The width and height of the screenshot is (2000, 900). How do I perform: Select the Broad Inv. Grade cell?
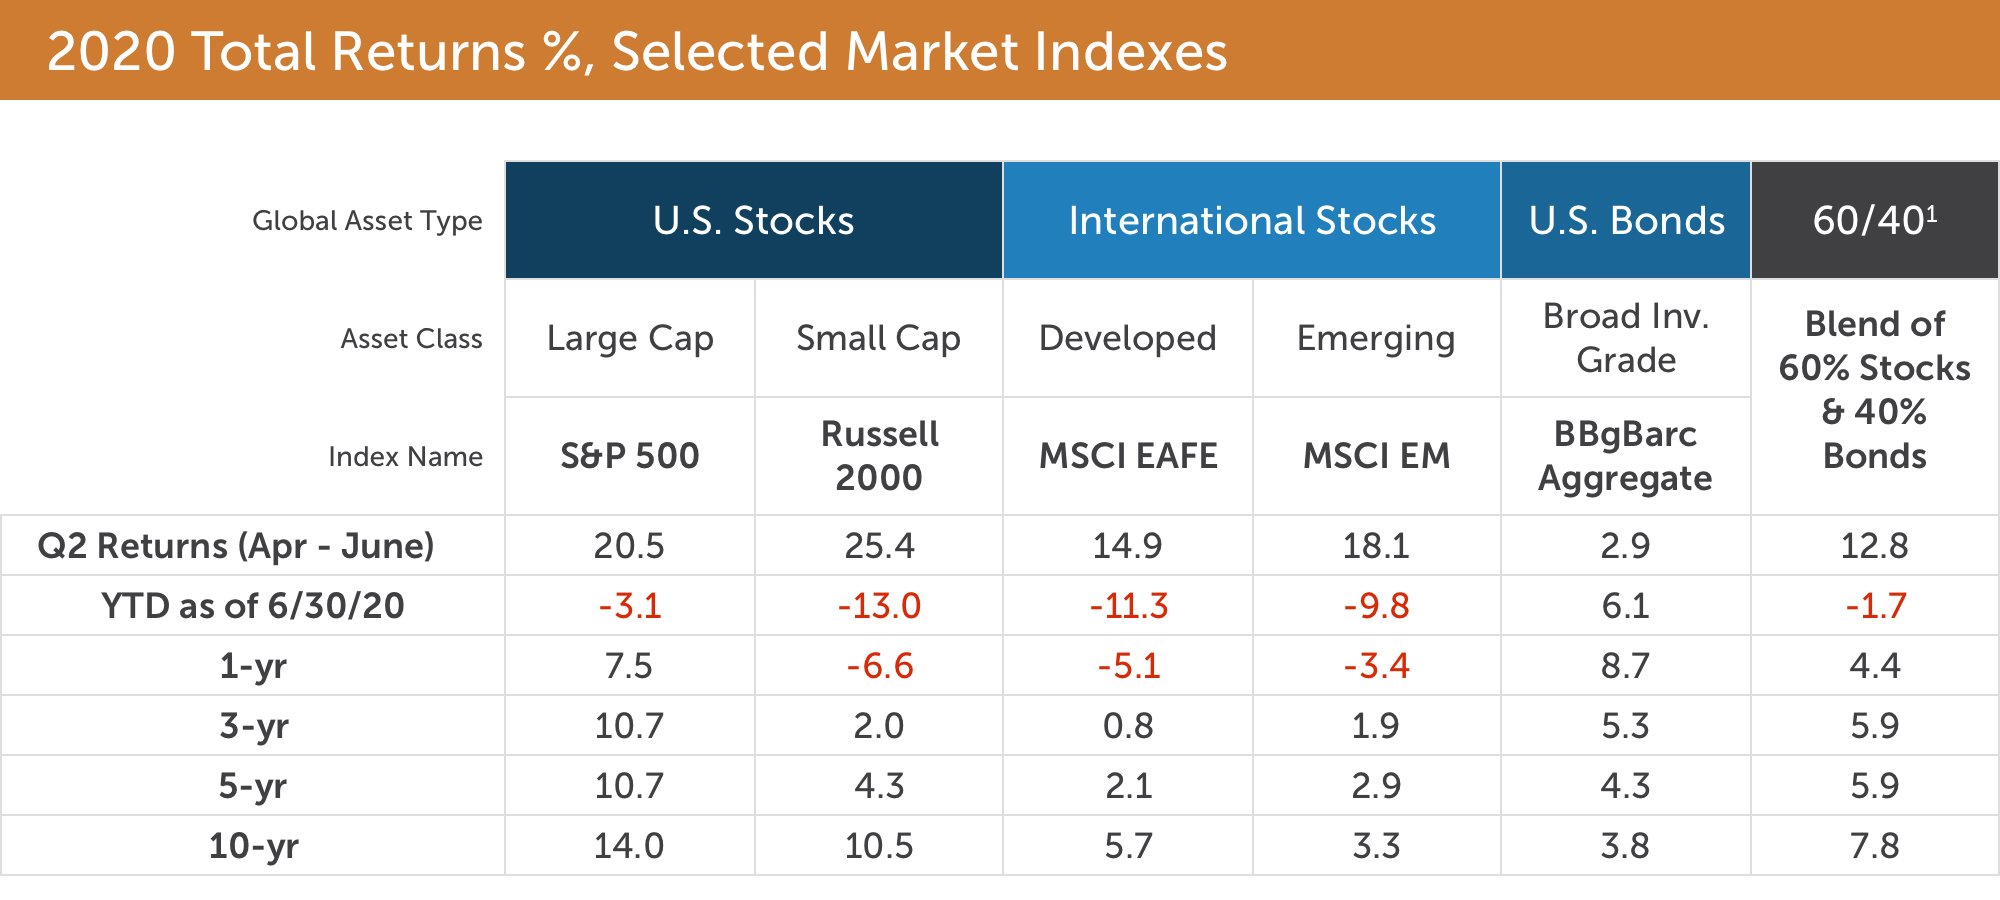pos(1626,338)
